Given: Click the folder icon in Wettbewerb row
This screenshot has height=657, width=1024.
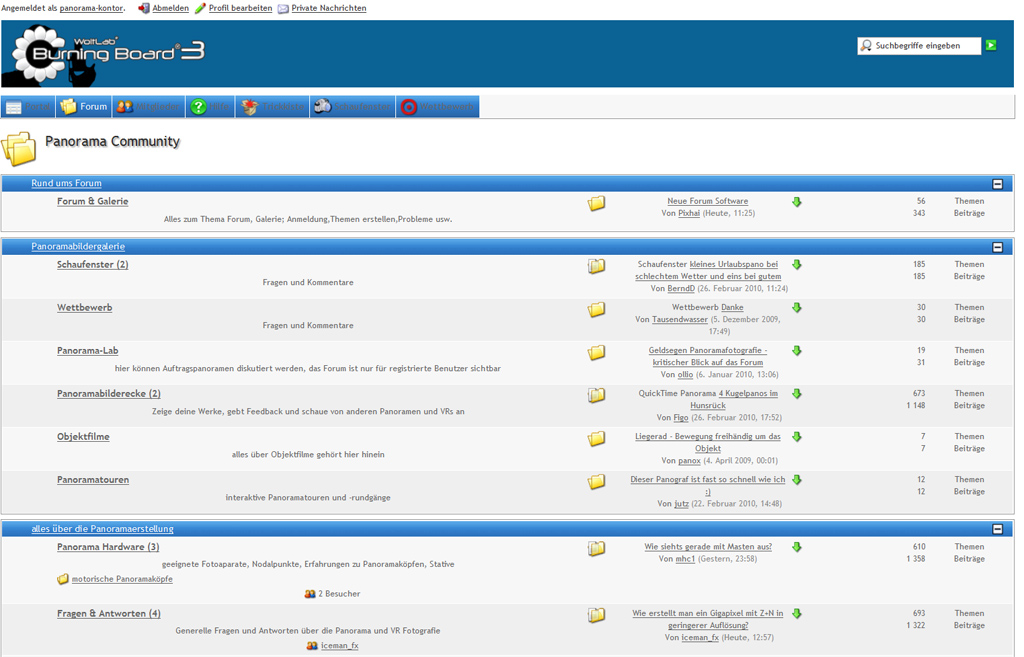Looking at the screenshot, I should point(596,310).
